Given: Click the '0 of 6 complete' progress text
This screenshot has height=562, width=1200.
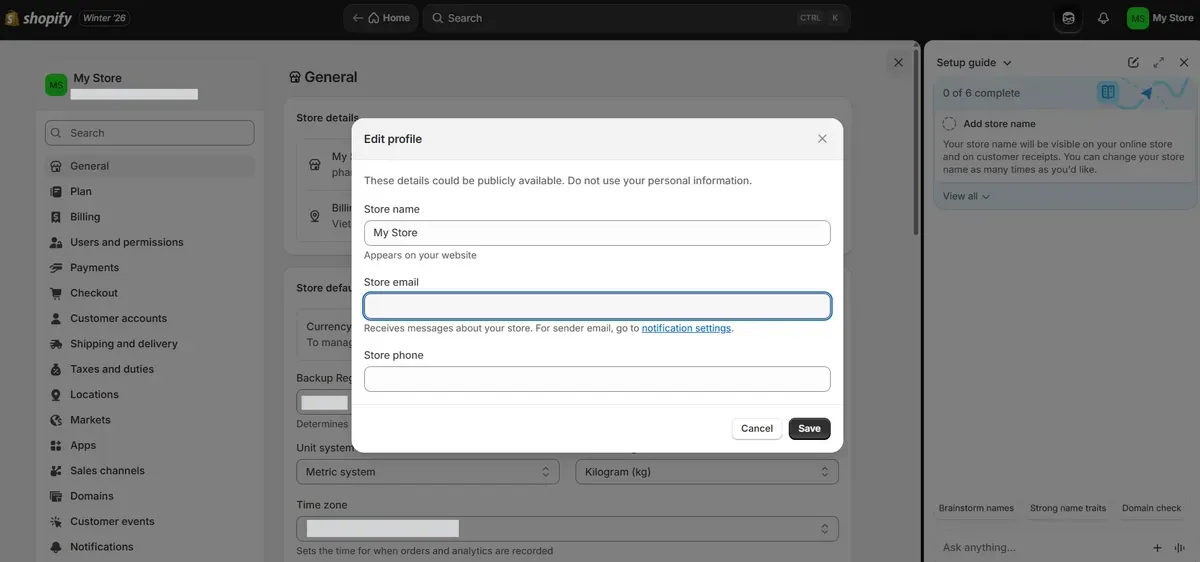Looking at the screenshot, I should coord(981,93).
